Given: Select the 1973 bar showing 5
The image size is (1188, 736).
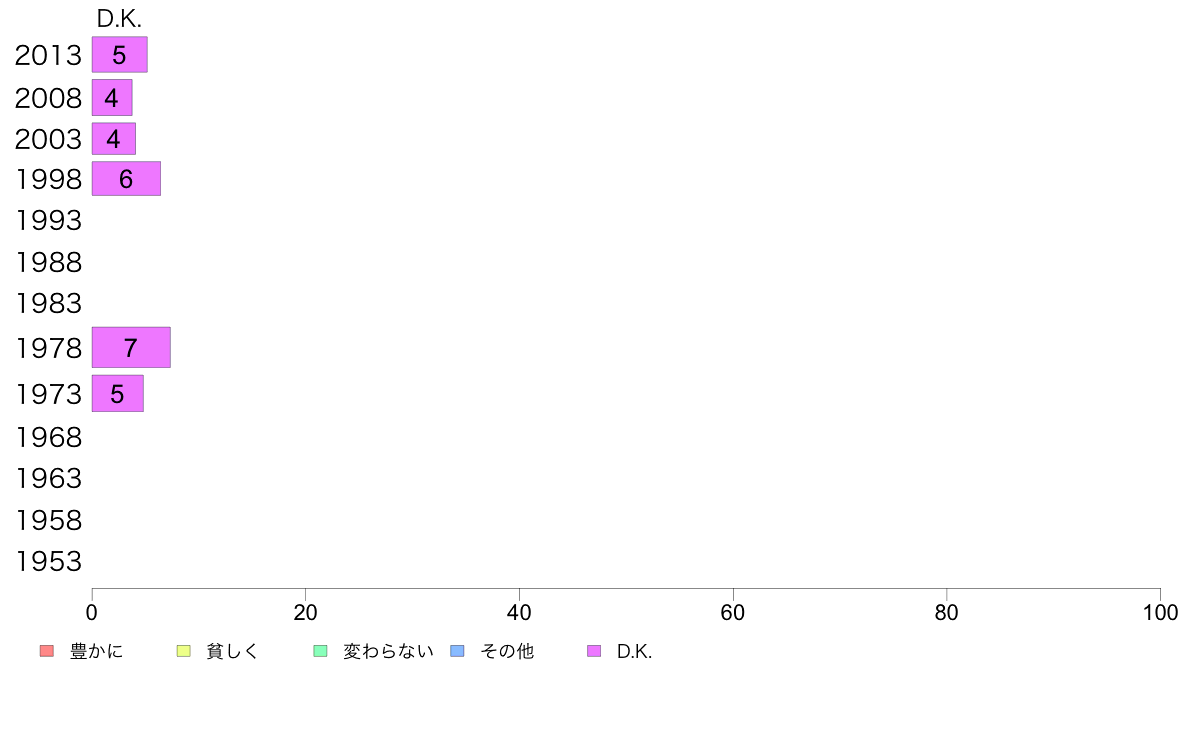Looking at the screenshot, I should click(117, 393).
